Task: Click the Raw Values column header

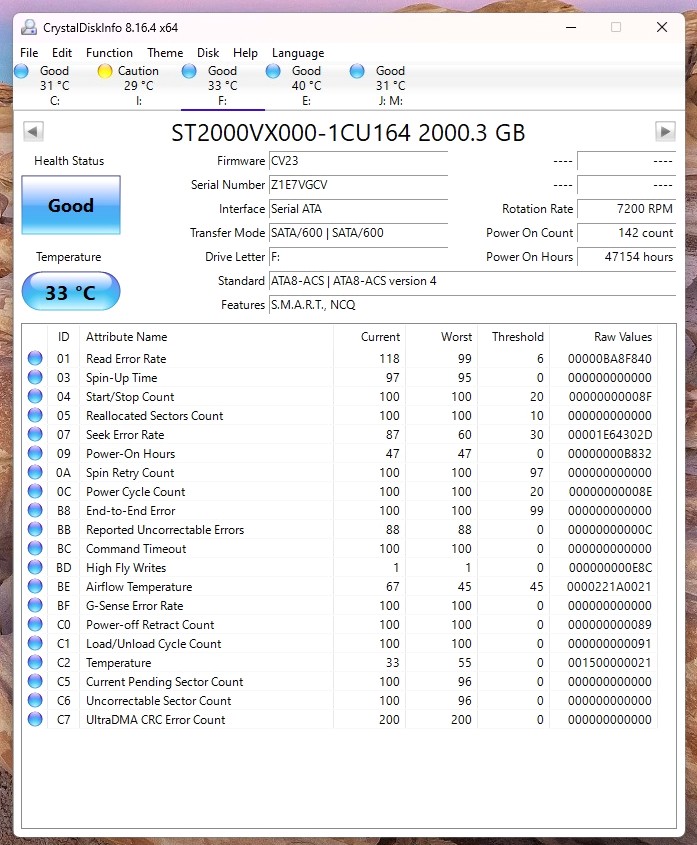Action: tap(622, 337)
